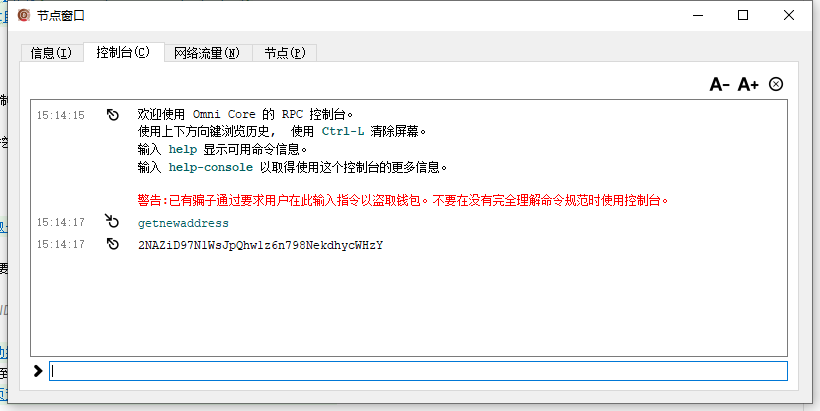
Task: Open the 节点(P) tab
Action: pos(284,53)
